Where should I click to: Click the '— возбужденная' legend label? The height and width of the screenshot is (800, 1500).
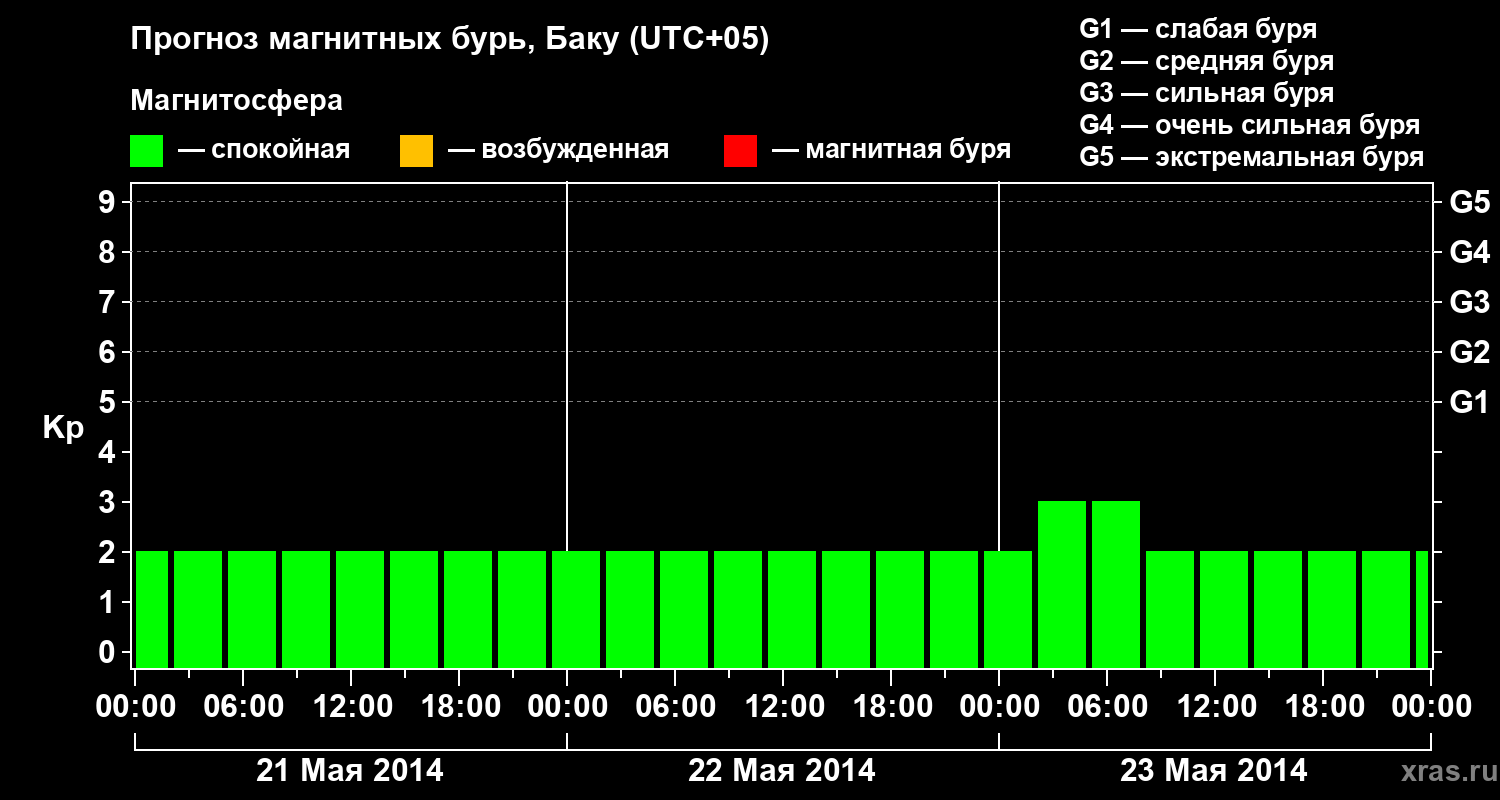(x=558, y=150)
